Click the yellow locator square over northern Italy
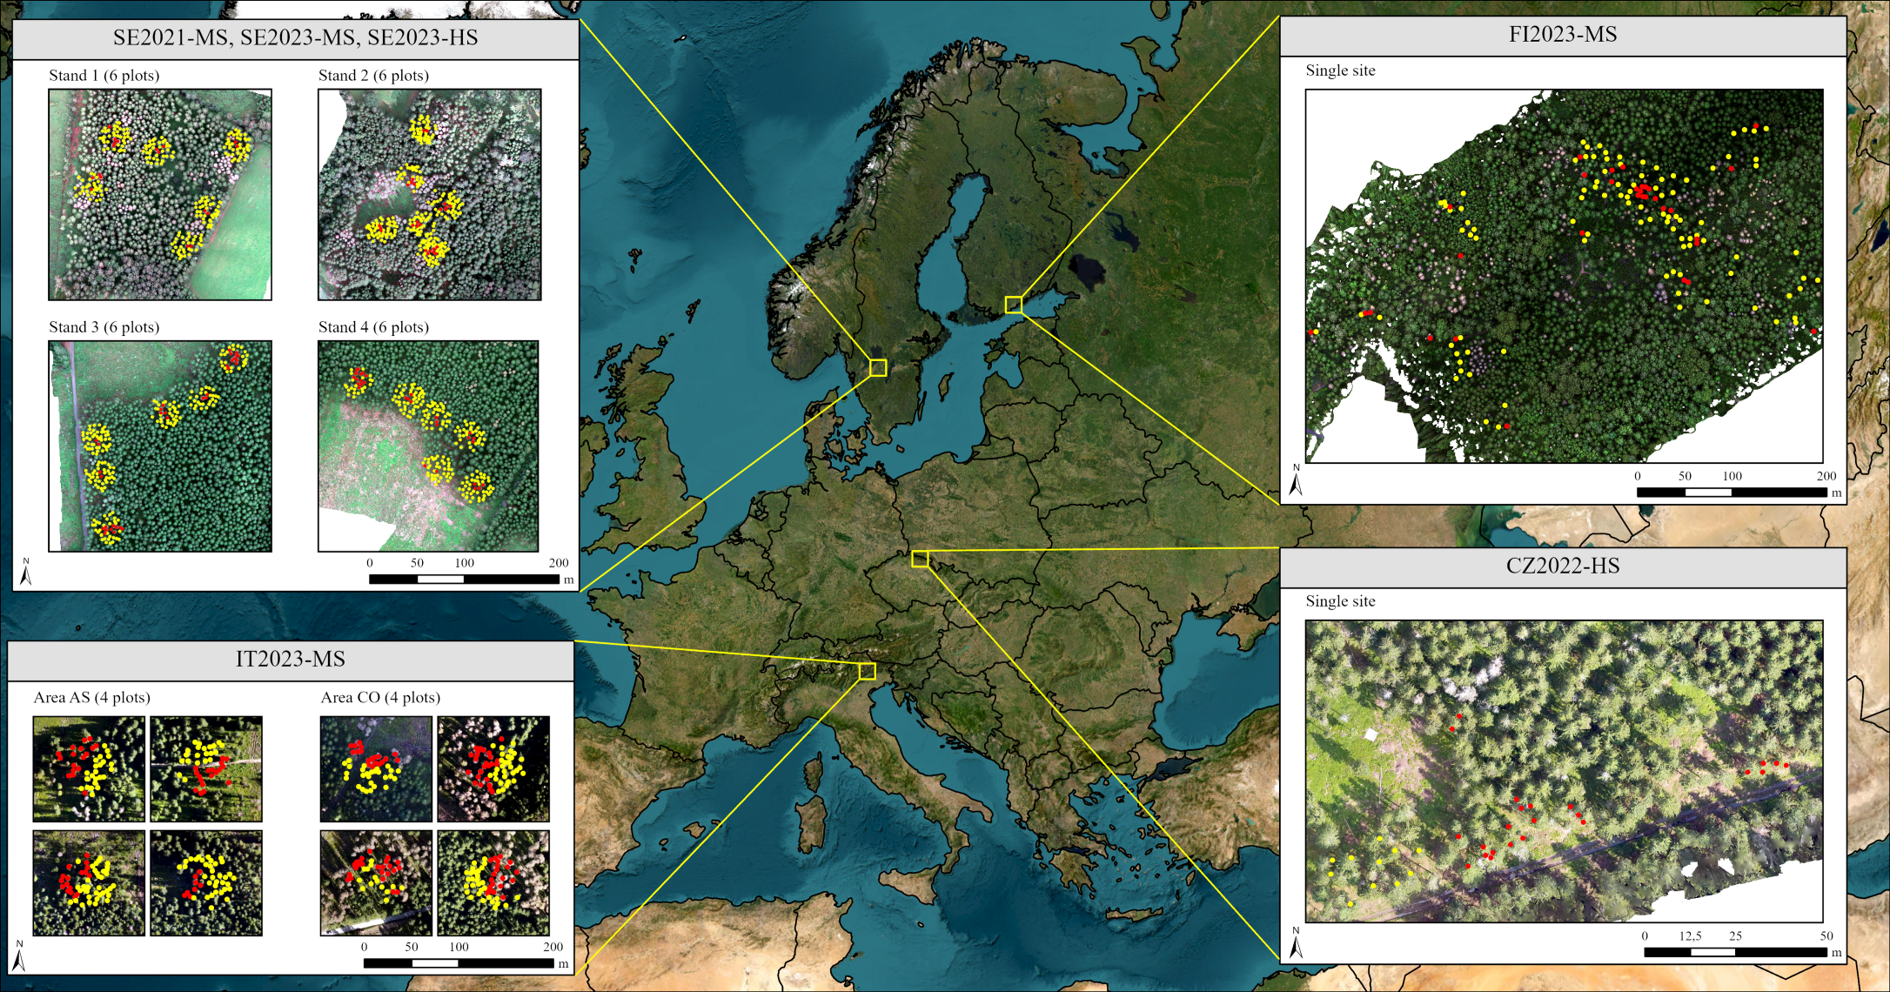1890x992 pixels. click(x=867, y=671)
